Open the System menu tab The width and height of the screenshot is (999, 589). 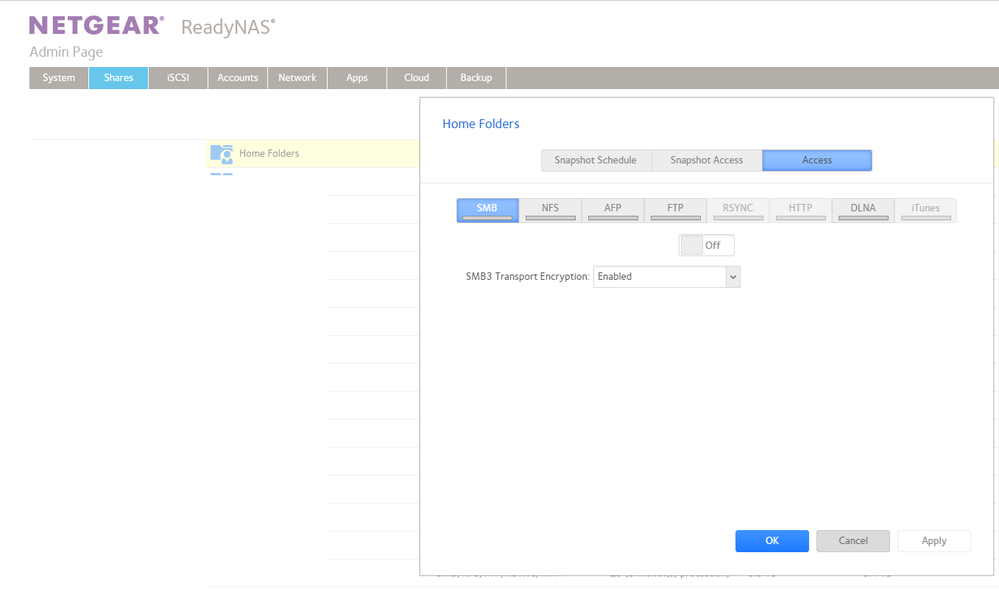59,78
